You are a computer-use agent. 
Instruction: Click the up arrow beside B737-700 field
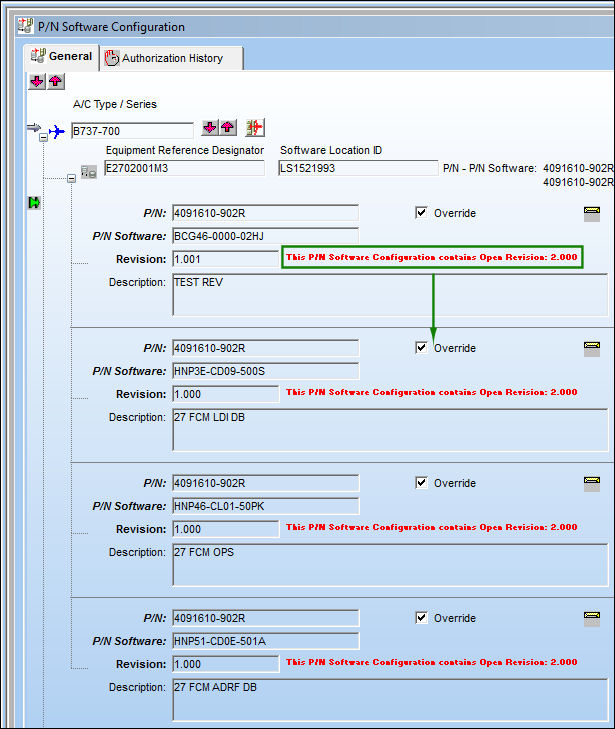point(228,127)
